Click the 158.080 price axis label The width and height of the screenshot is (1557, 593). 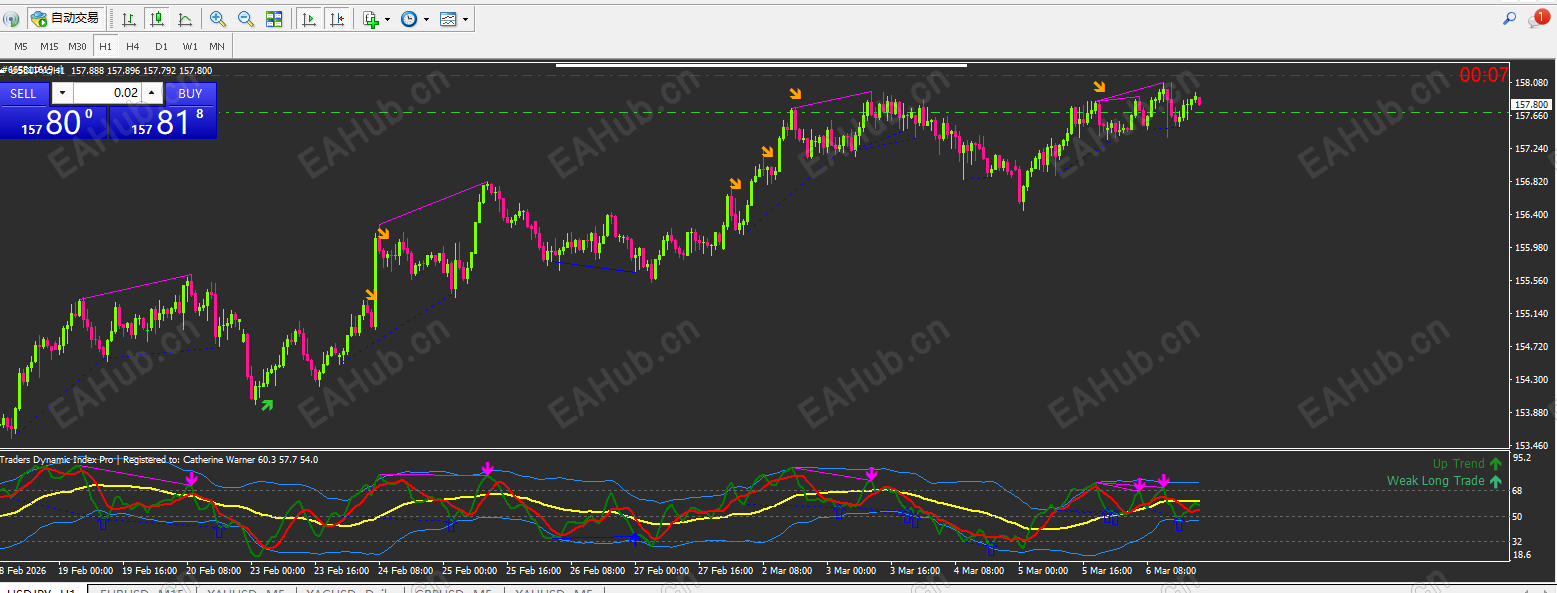(1532, 82)
